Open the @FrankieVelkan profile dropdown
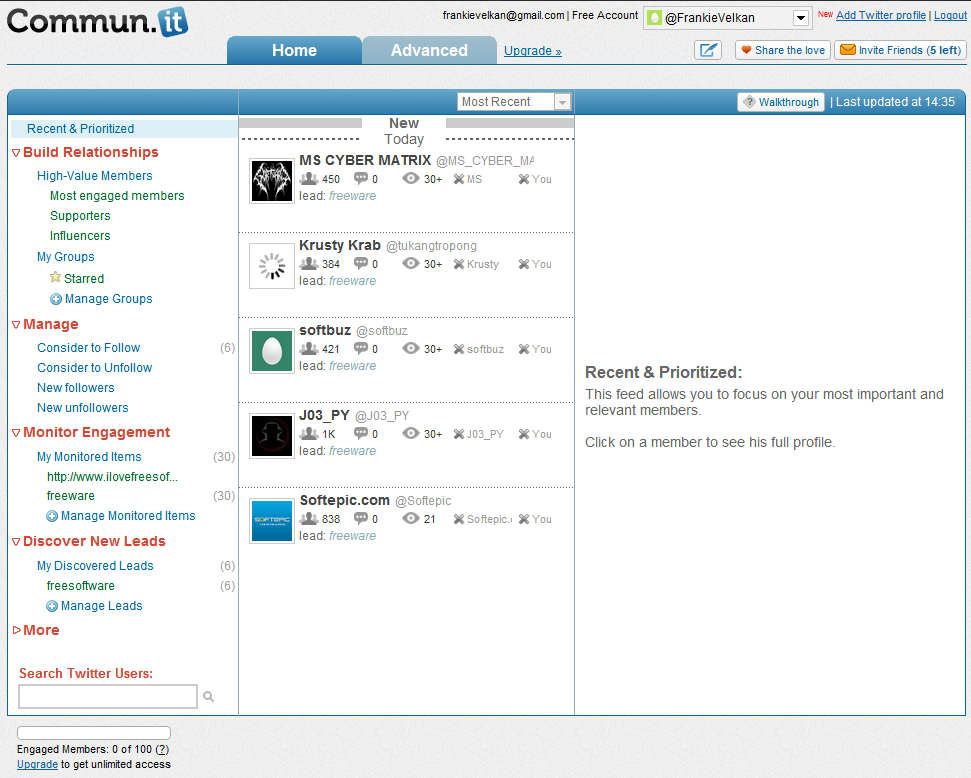This screenshot has height=778, width=971. 801,18
